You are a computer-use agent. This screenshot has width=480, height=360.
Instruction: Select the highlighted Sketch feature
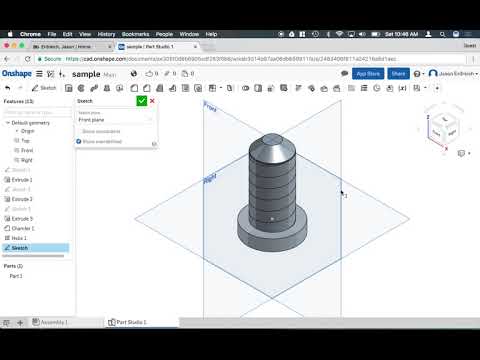coord(36,248)
